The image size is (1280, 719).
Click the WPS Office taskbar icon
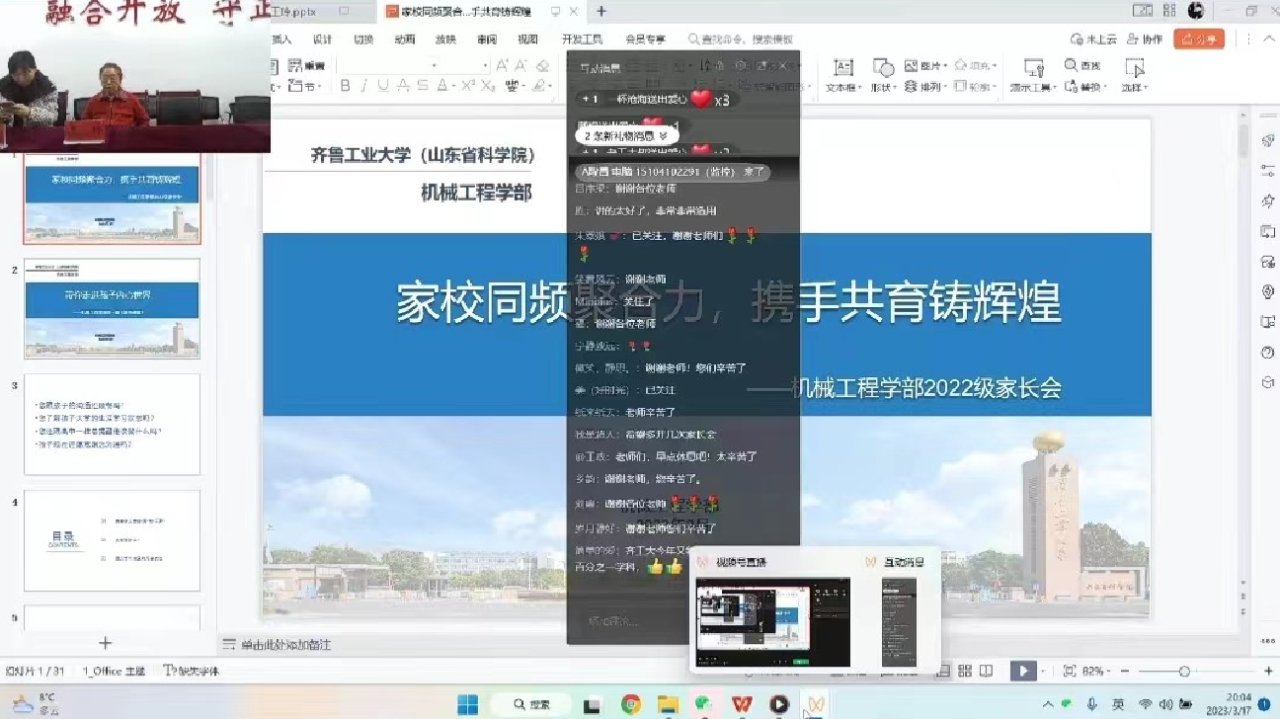742,705
